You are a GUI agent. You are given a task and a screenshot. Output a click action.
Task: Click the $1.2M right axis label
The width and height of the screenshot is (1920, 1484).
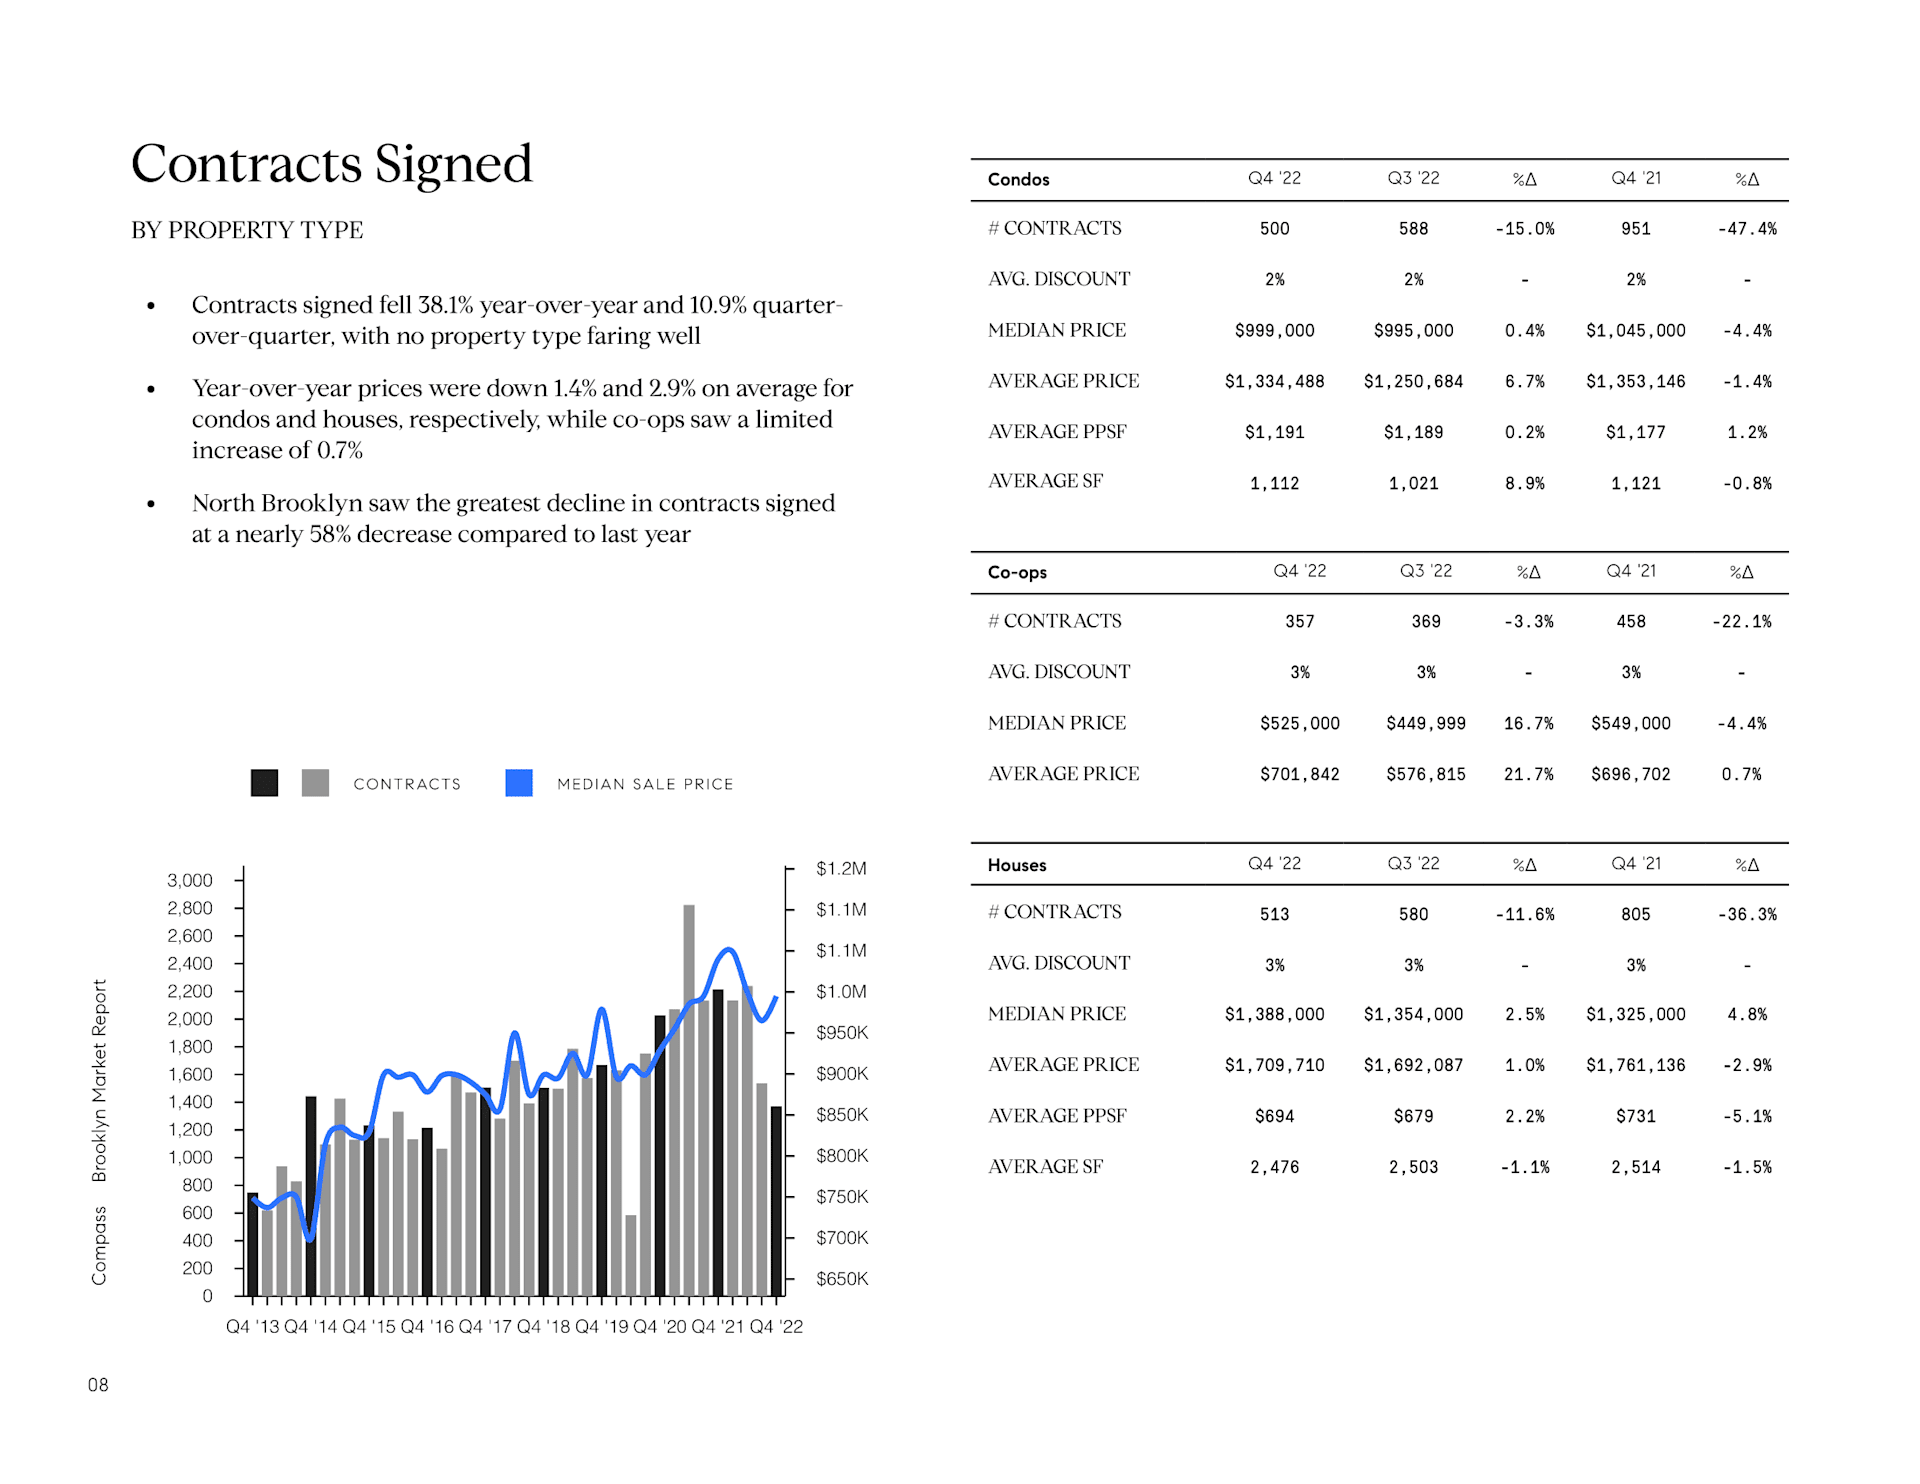[841, 869]
